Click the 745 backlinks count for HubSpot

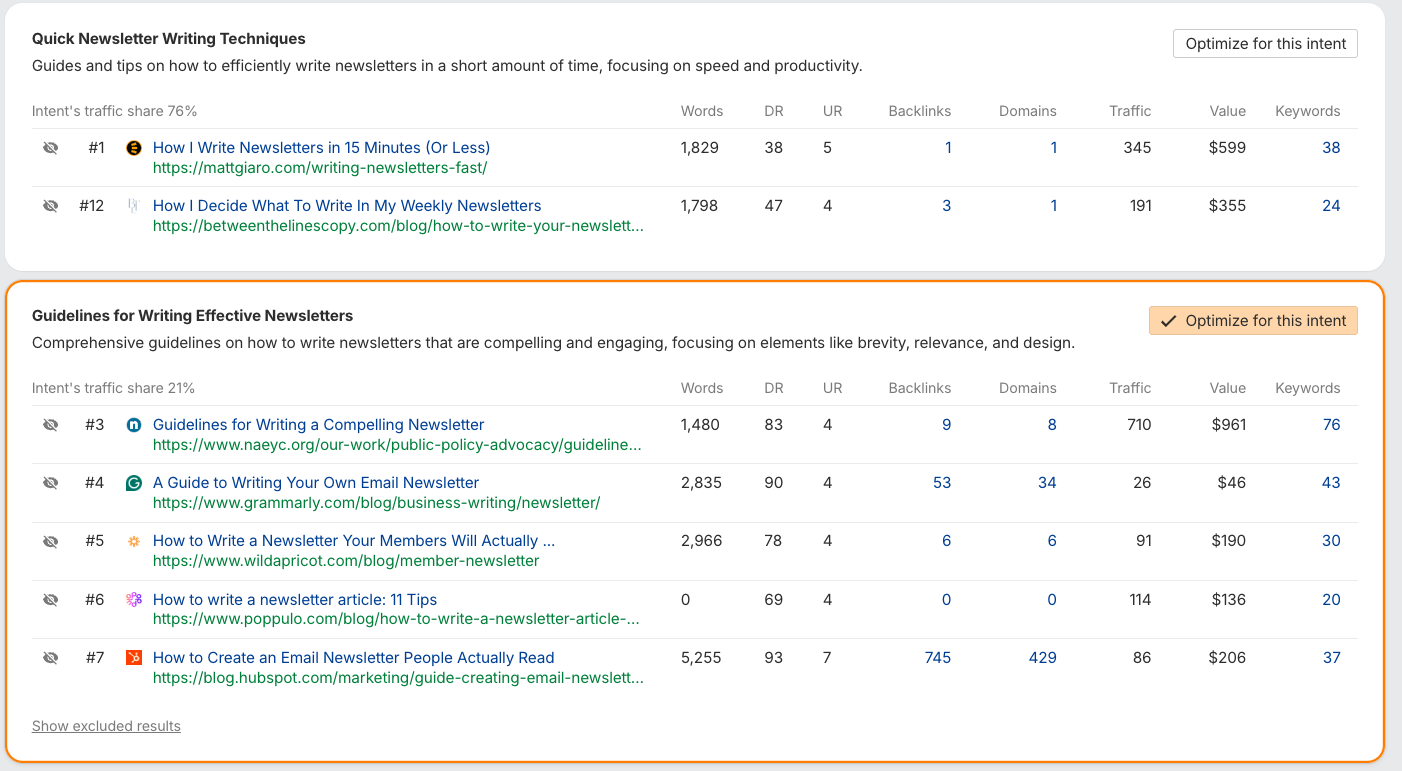[x=937, y=657]
